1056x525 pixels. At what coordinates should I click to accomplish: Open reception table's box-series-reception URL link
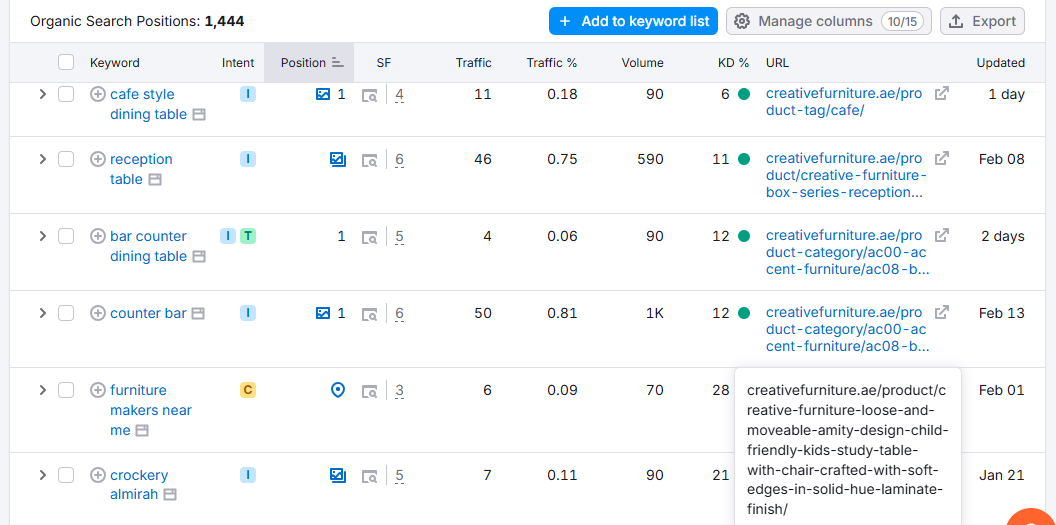845,176
